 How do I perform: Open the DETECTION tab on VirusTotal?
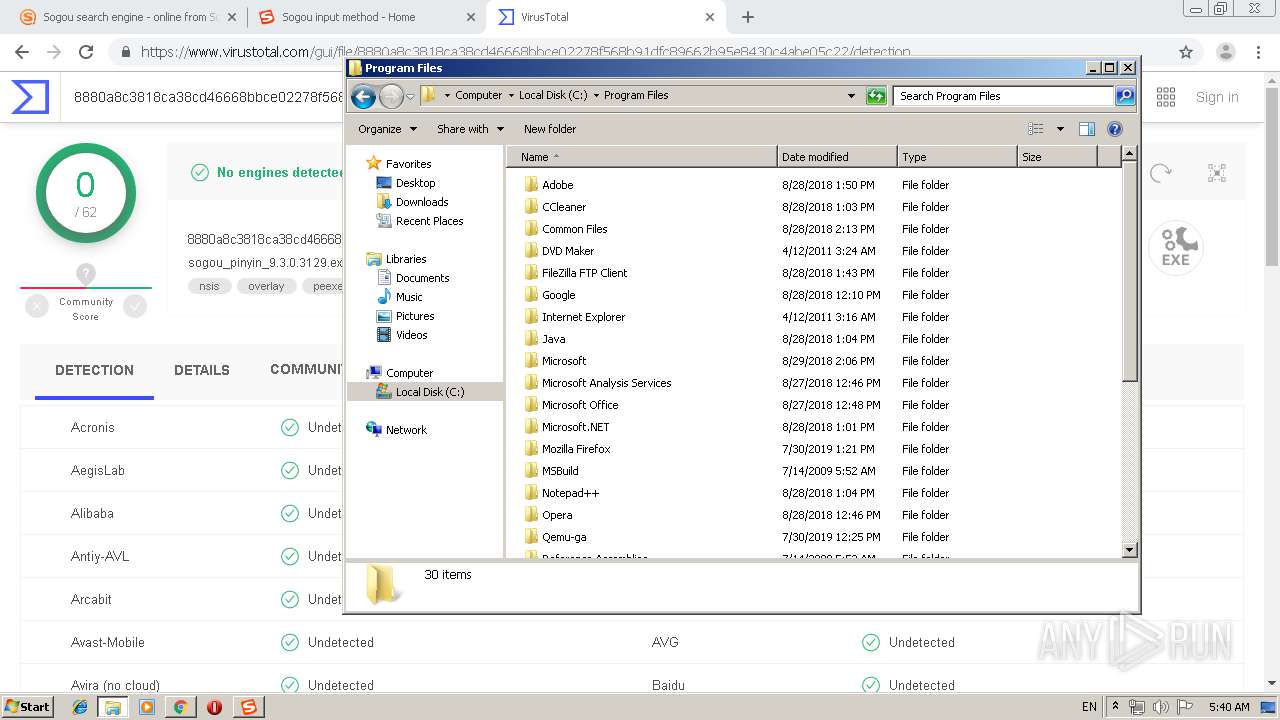tap(94, 370)
